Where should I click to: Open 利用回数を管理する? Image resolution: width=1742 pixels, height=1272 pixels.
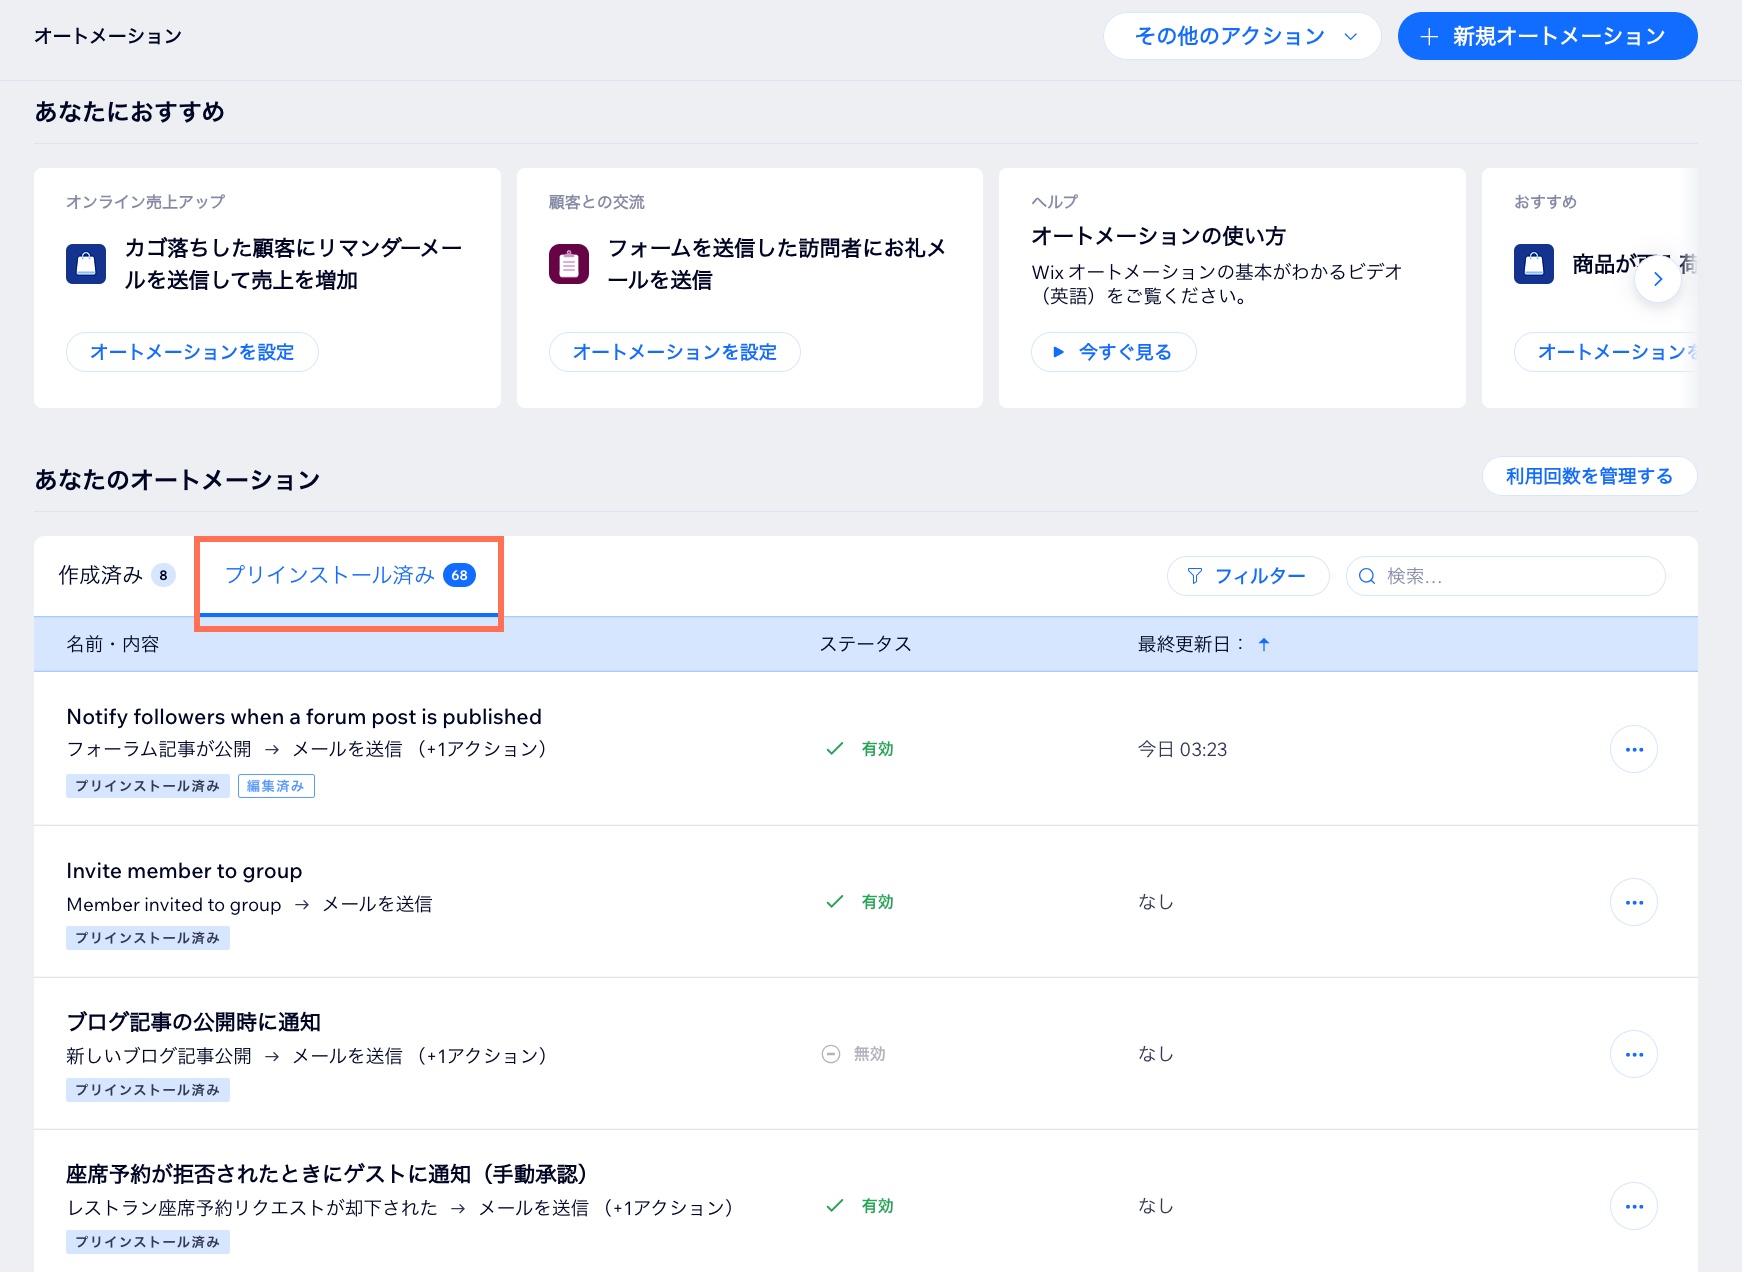(x=1589, y=476)
